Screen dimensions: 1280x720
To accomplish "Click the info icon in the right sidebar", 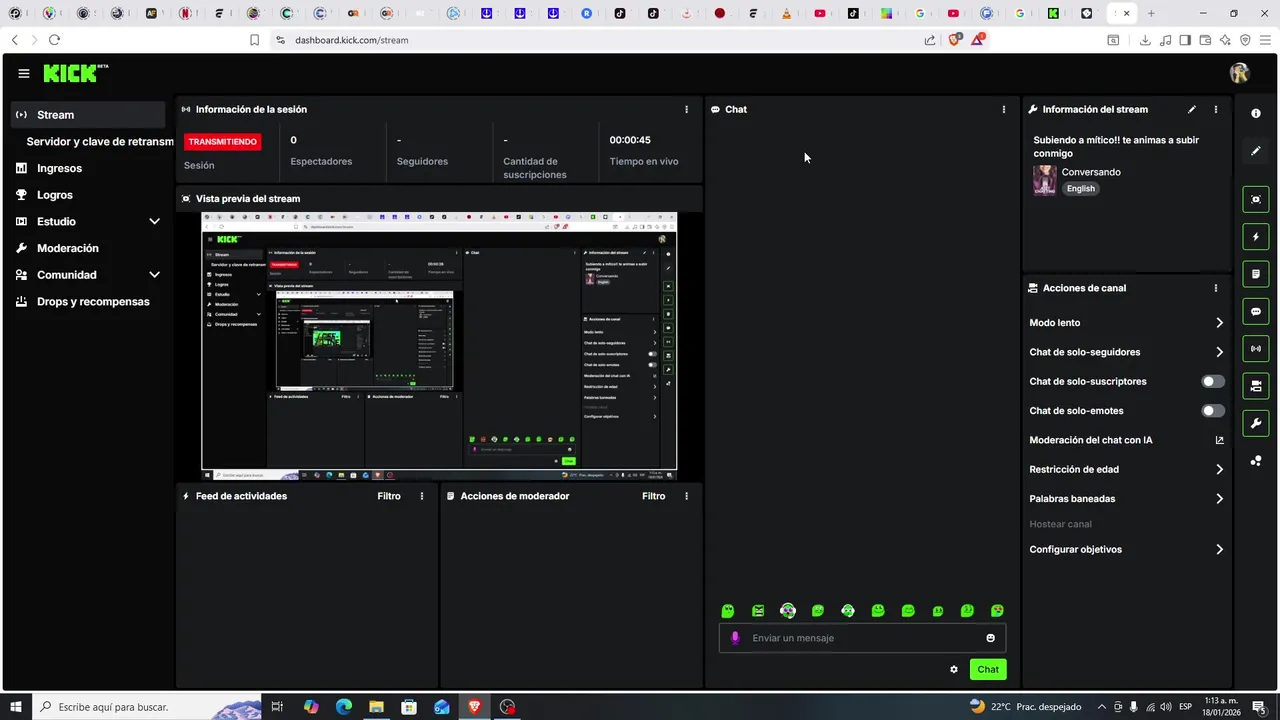I will [1256, 114].
